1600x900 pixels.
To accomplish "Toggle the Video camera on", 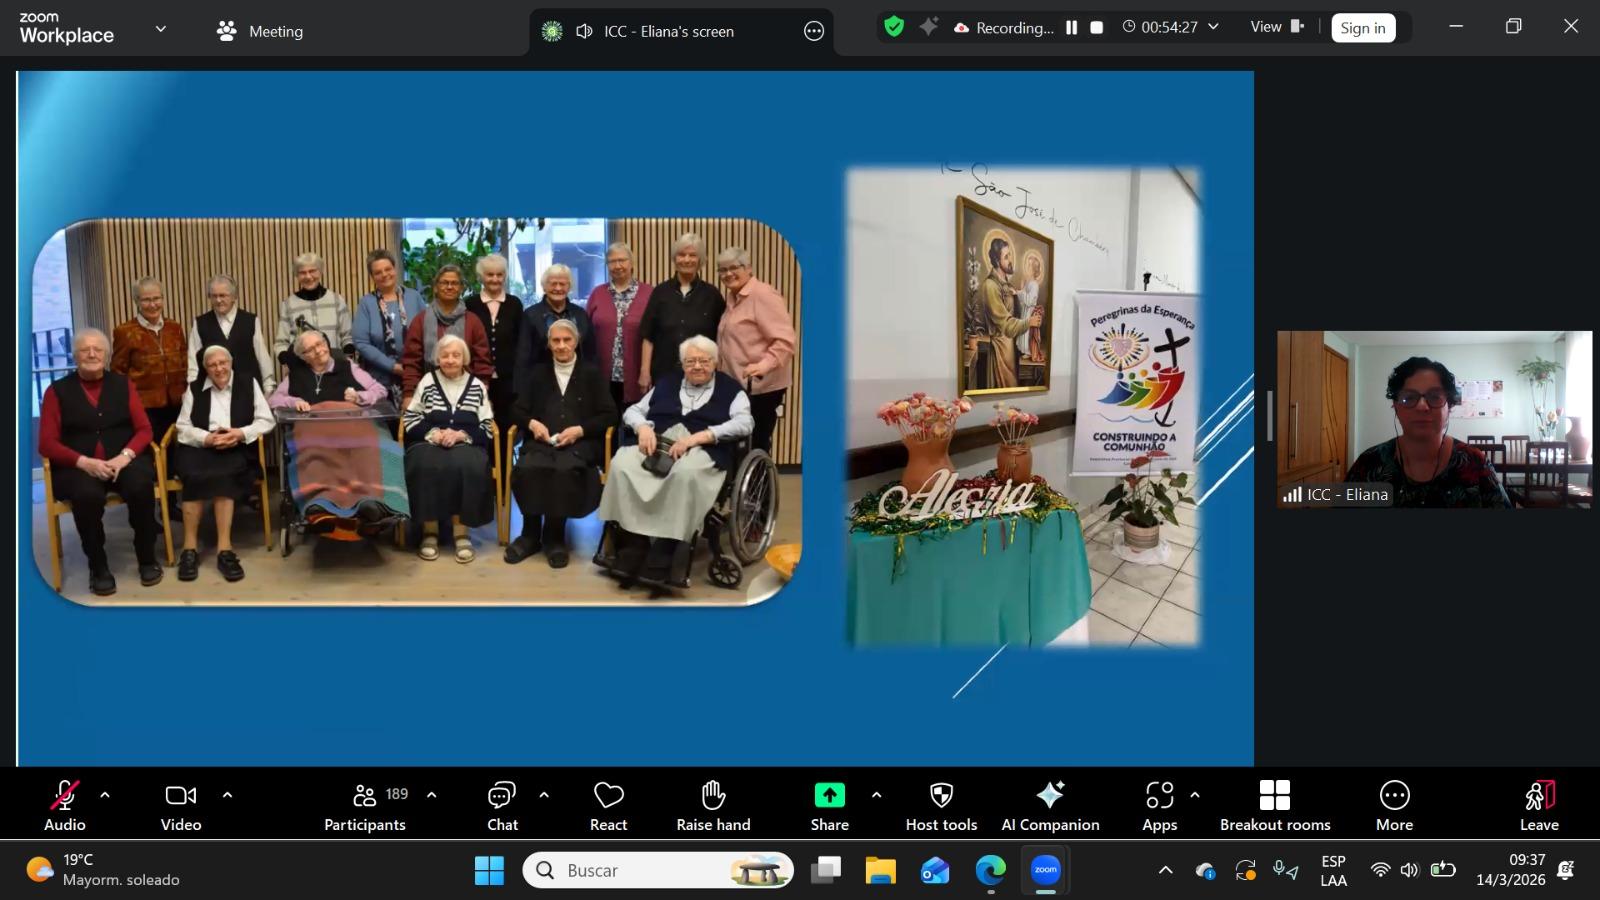I will point(181,806).
